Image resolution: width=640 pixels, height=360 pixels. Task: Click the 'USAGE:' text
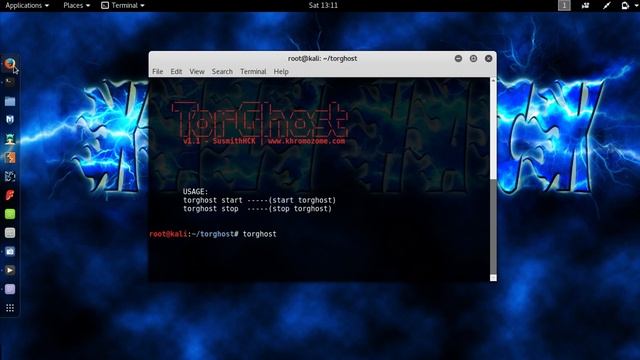click(x=196, y=191)
